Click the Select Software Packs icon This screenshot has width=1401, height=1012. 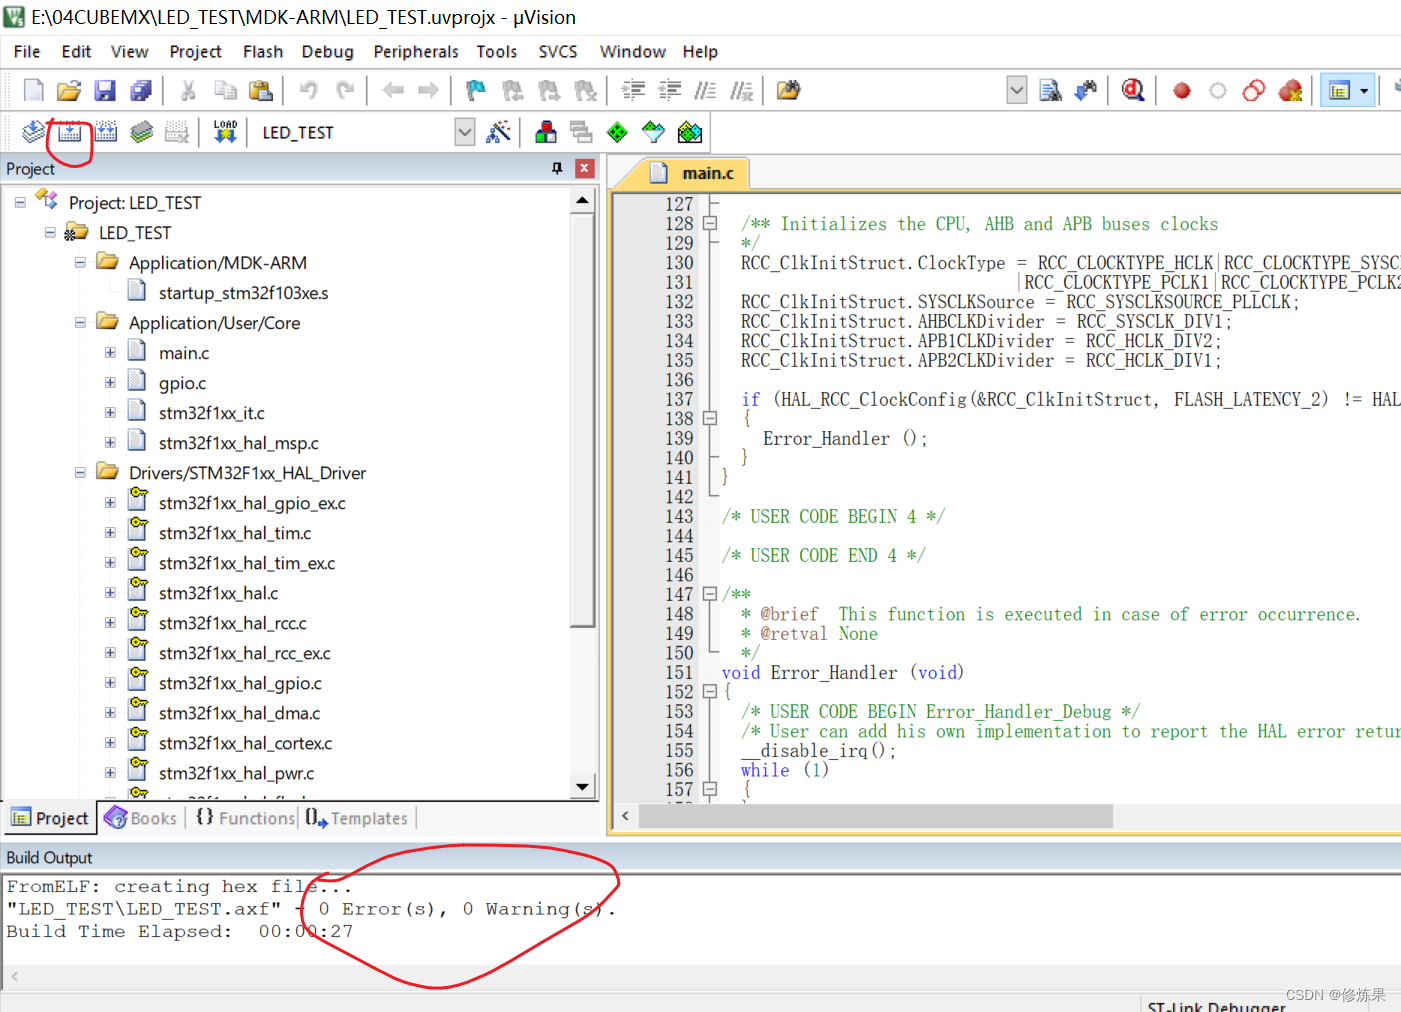653,132
